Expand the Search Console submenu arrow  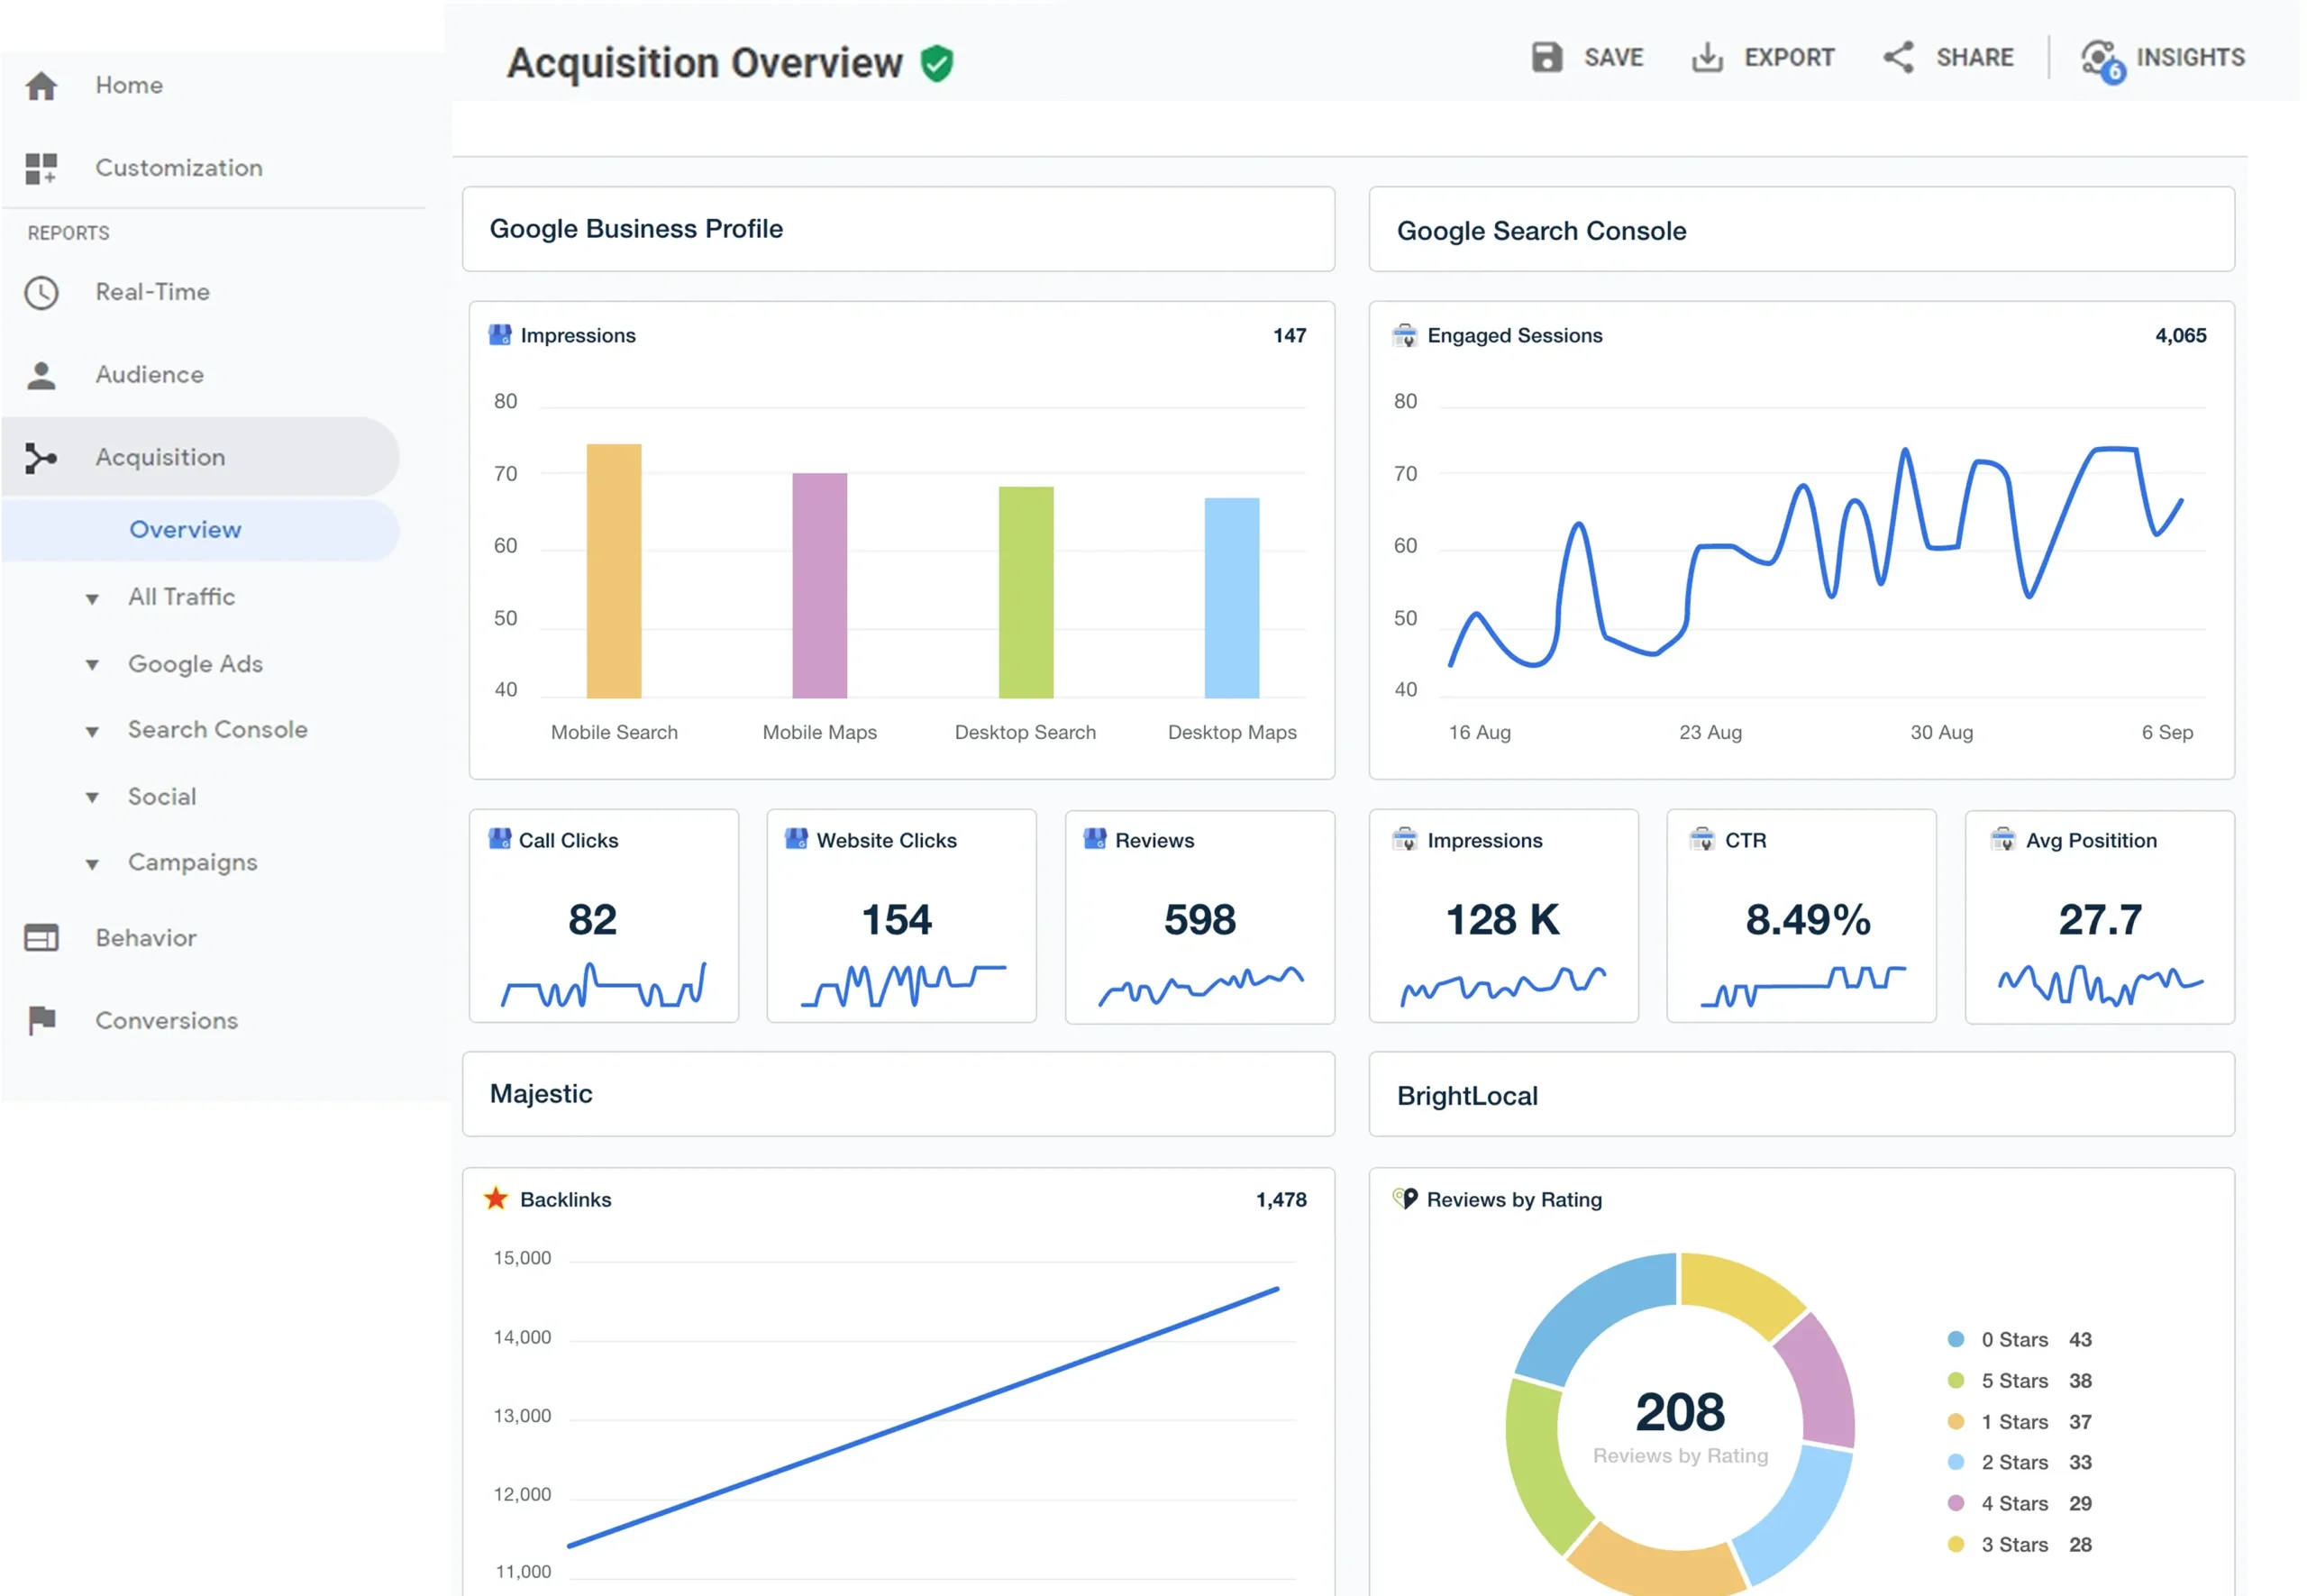(x=92, y=732)
